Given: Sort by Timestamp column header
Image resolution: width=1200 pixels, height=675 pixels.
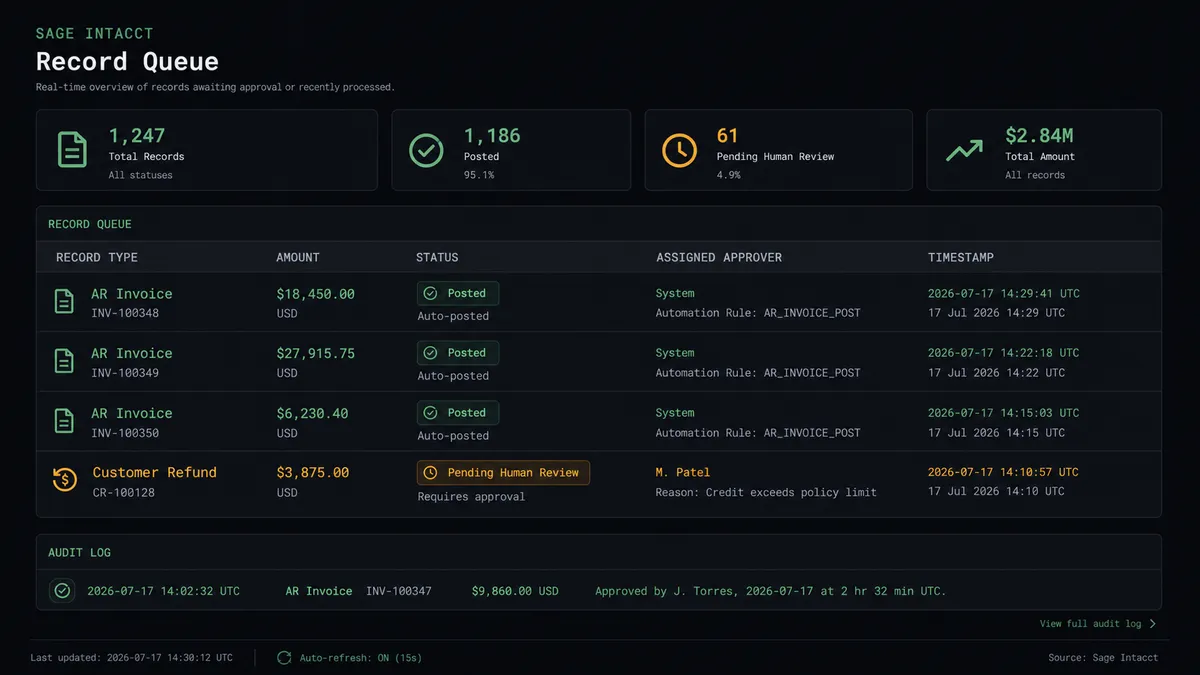Looking at the screenshot, I should click(x=961, y=257).
